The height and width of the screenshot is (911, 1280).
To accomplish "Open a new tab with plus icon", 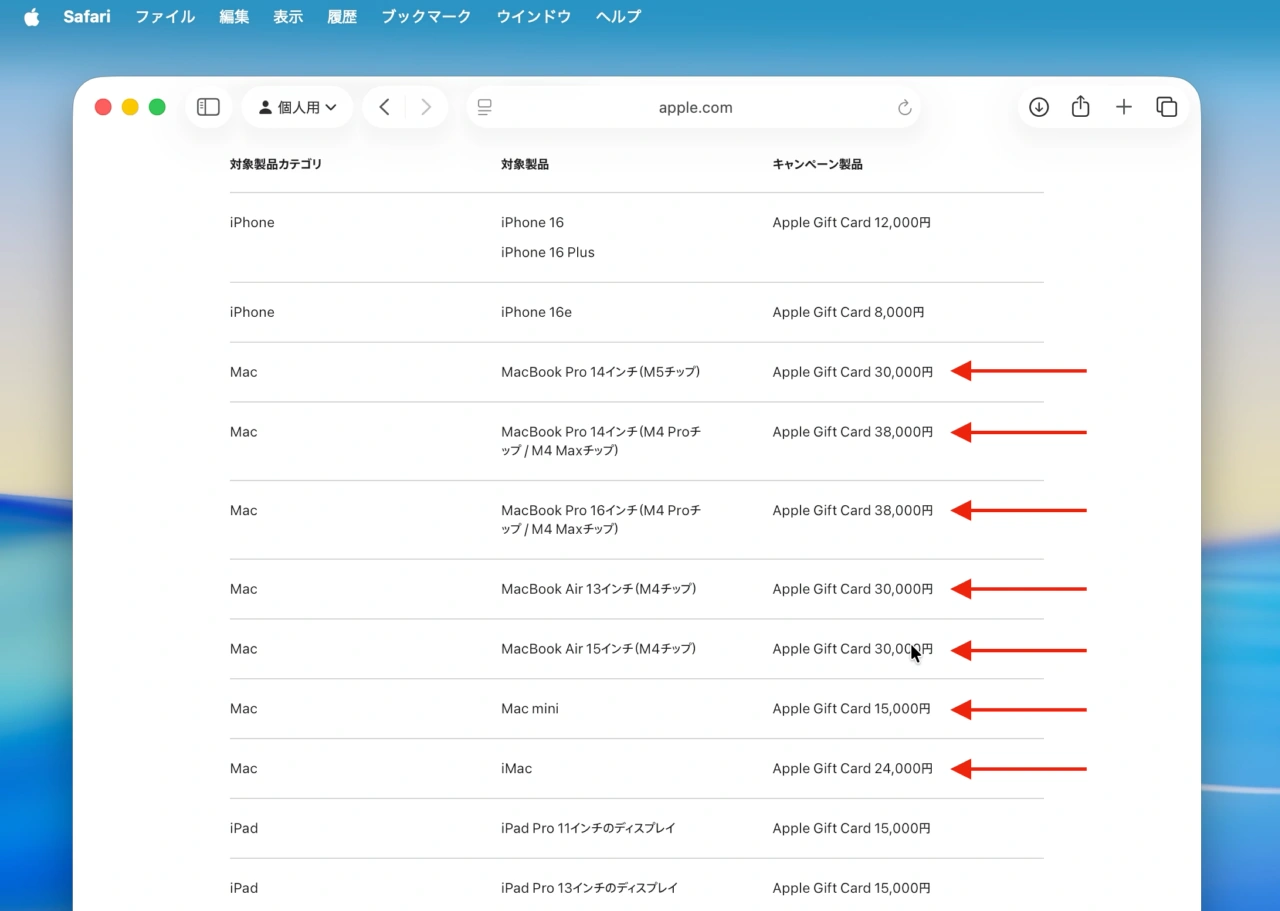I will (1123, 107).
